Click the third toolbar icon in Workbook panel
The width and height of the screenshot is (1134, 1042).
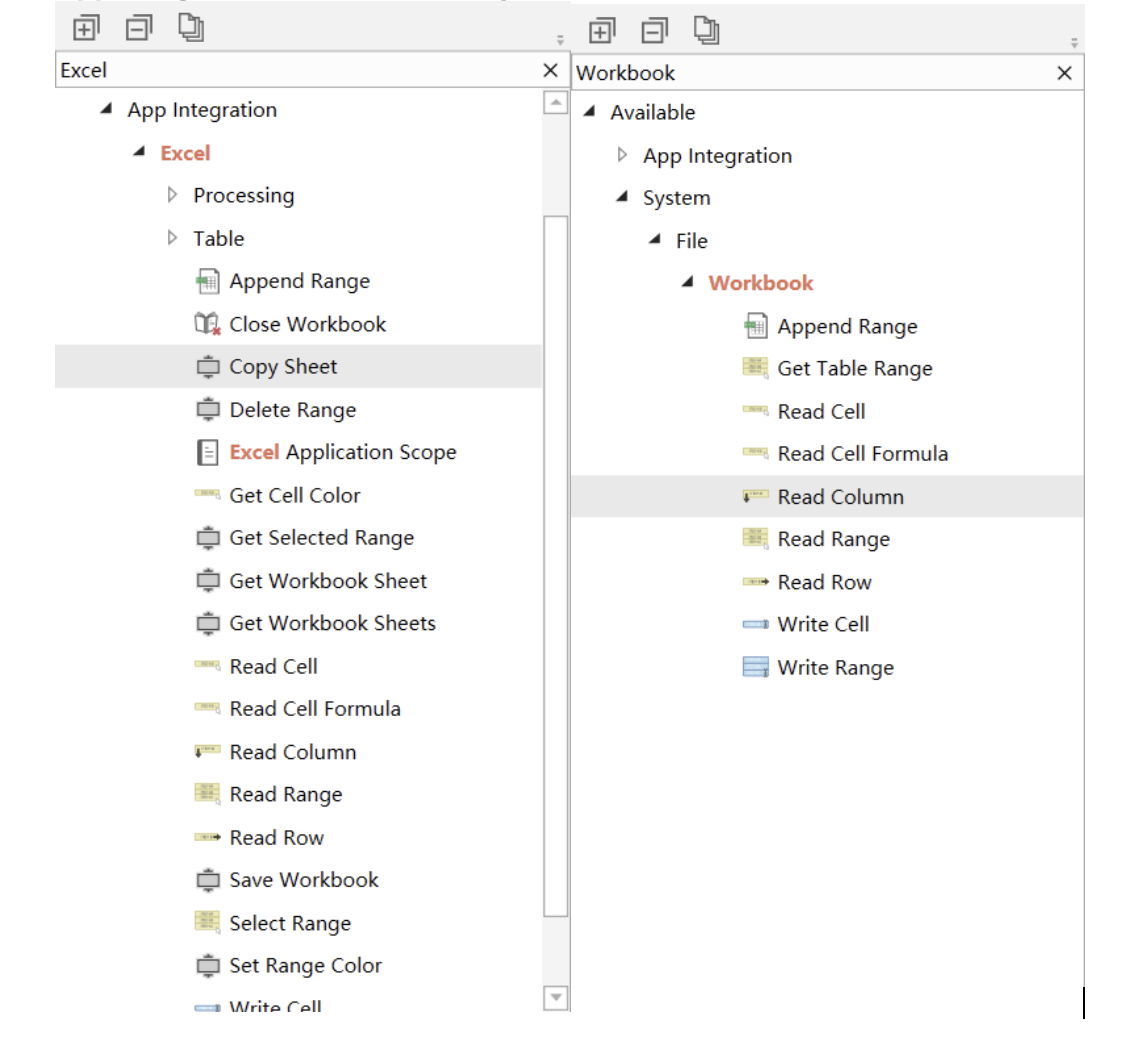pos(707,30)
